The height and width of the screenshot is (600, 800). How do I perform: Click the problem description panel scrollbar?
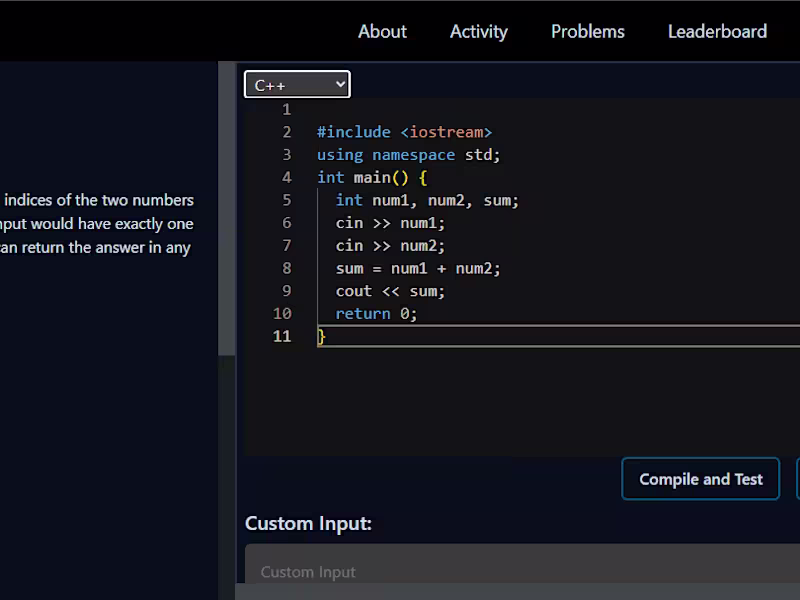227,210
